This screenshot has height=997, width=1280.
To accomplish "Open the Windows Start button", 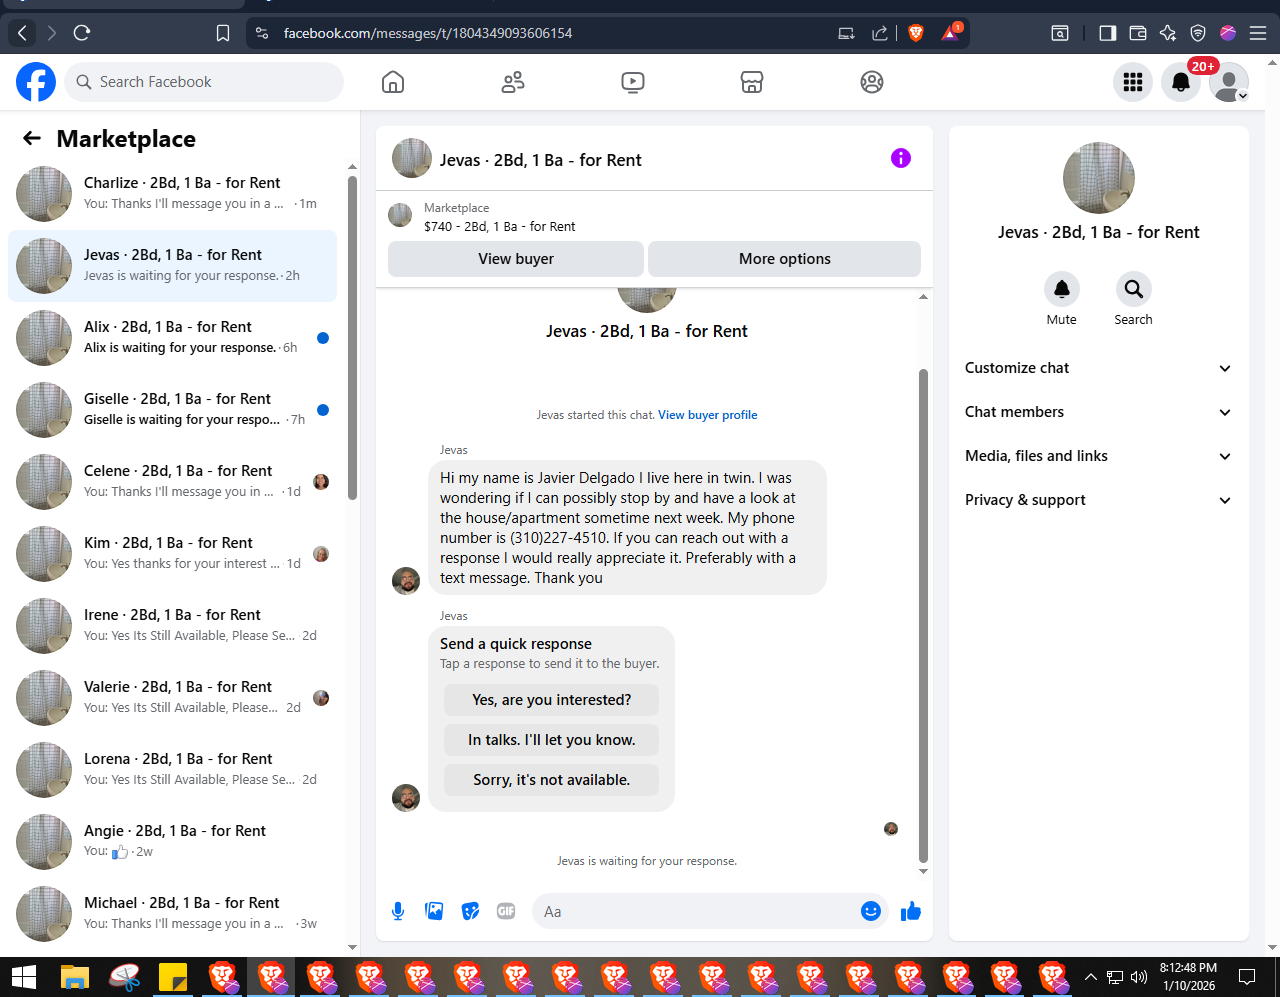I will coord(24,977).
